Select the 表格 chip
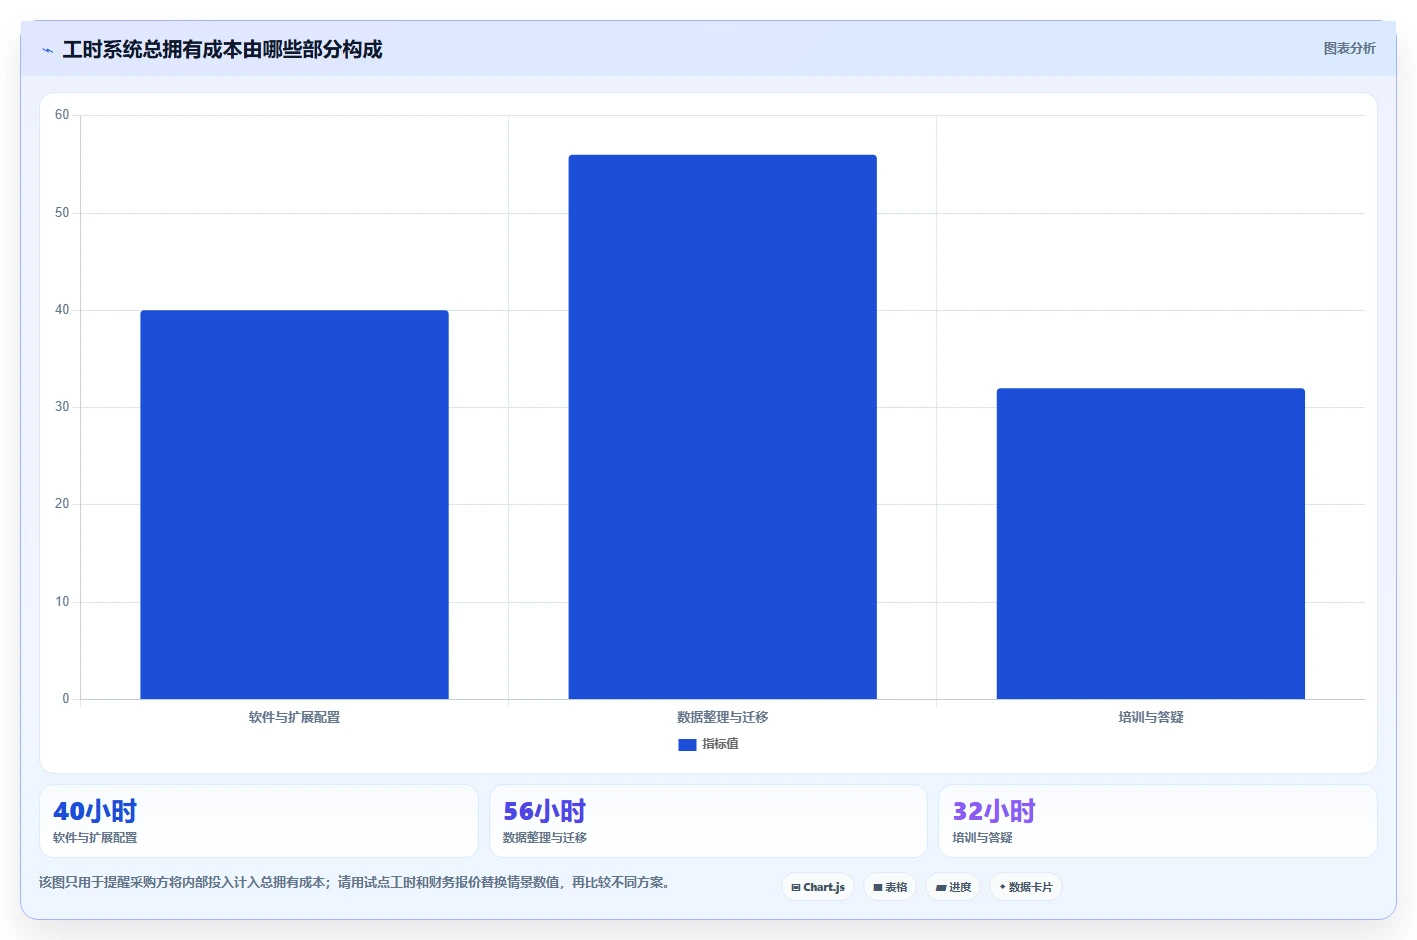This screenshot has width=1417, height=940. pos(890,887)
